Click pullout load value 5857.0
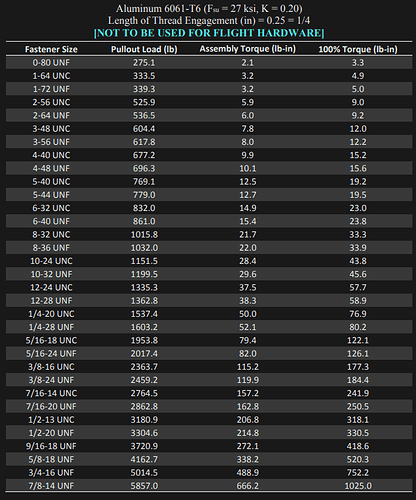 144,486
